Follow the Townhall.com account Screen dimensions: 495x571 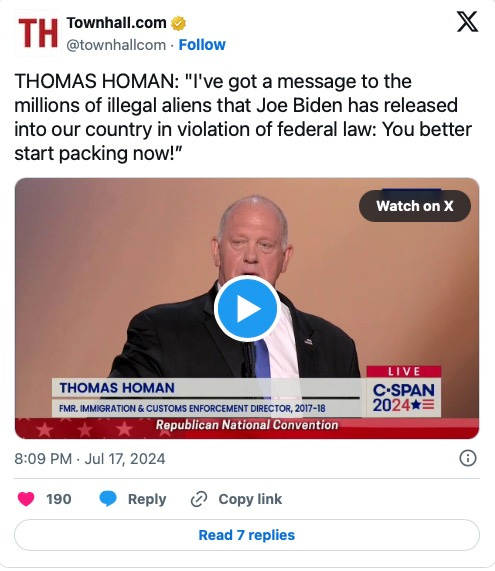point(202,45)
